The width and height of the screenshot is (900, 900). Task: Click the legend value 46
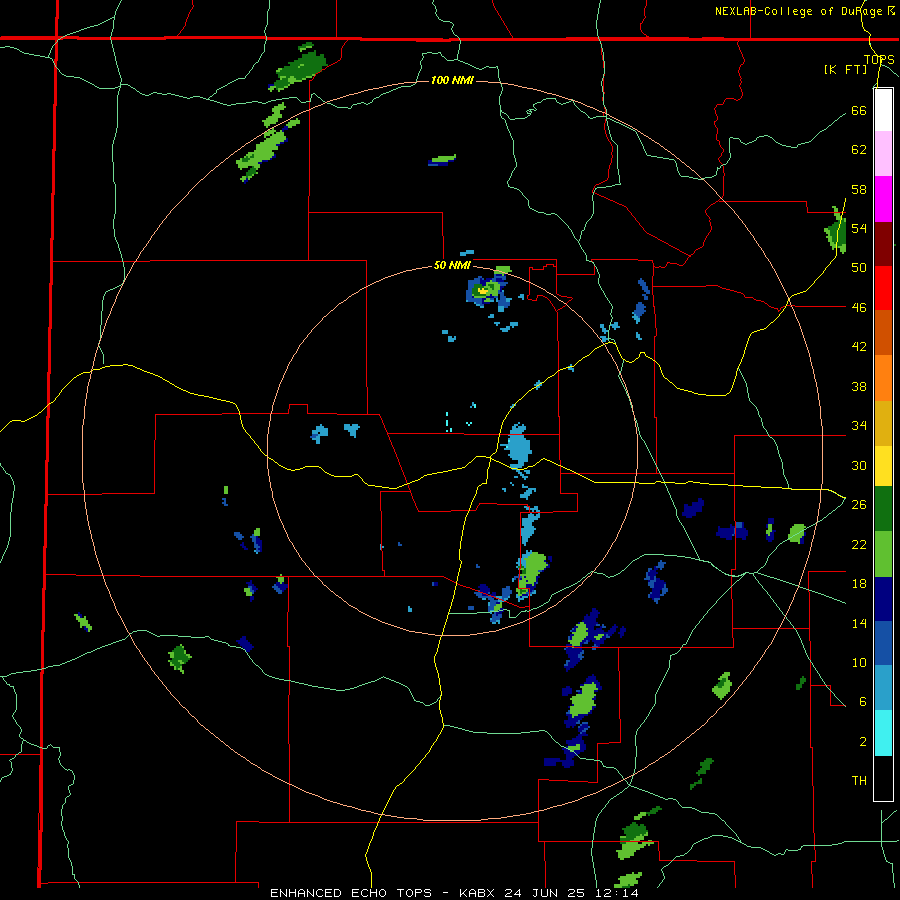pyautogui.click(x=859, y=307)
